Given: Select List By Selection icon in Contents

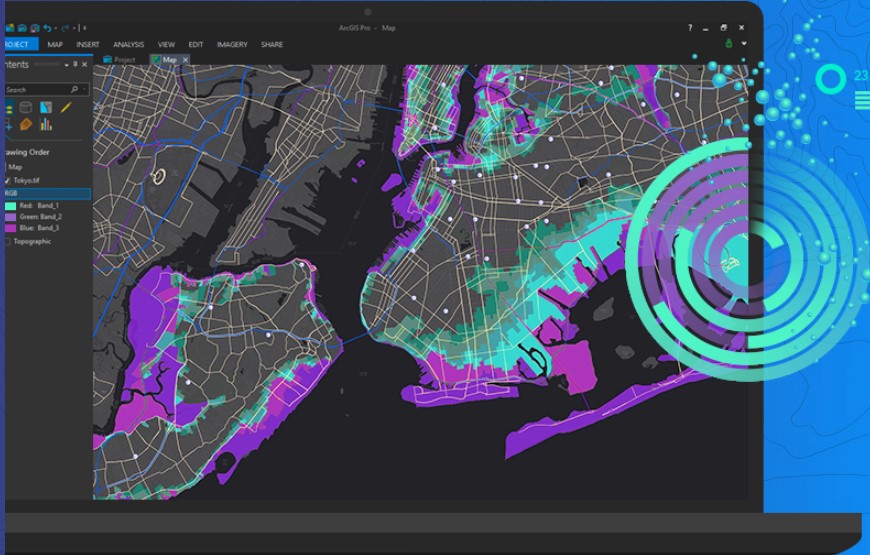Looking at the screenshot, I should click(45, 107).
